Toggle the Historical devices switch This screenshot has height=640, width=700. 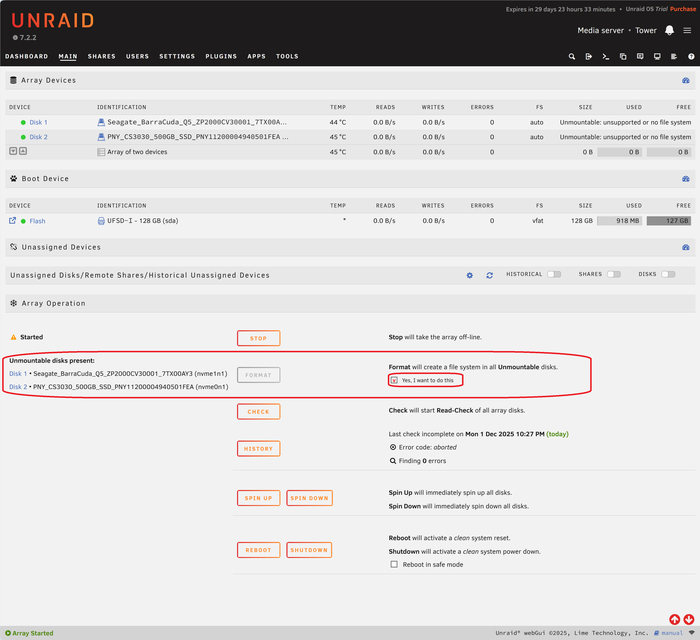coord(553,274)
